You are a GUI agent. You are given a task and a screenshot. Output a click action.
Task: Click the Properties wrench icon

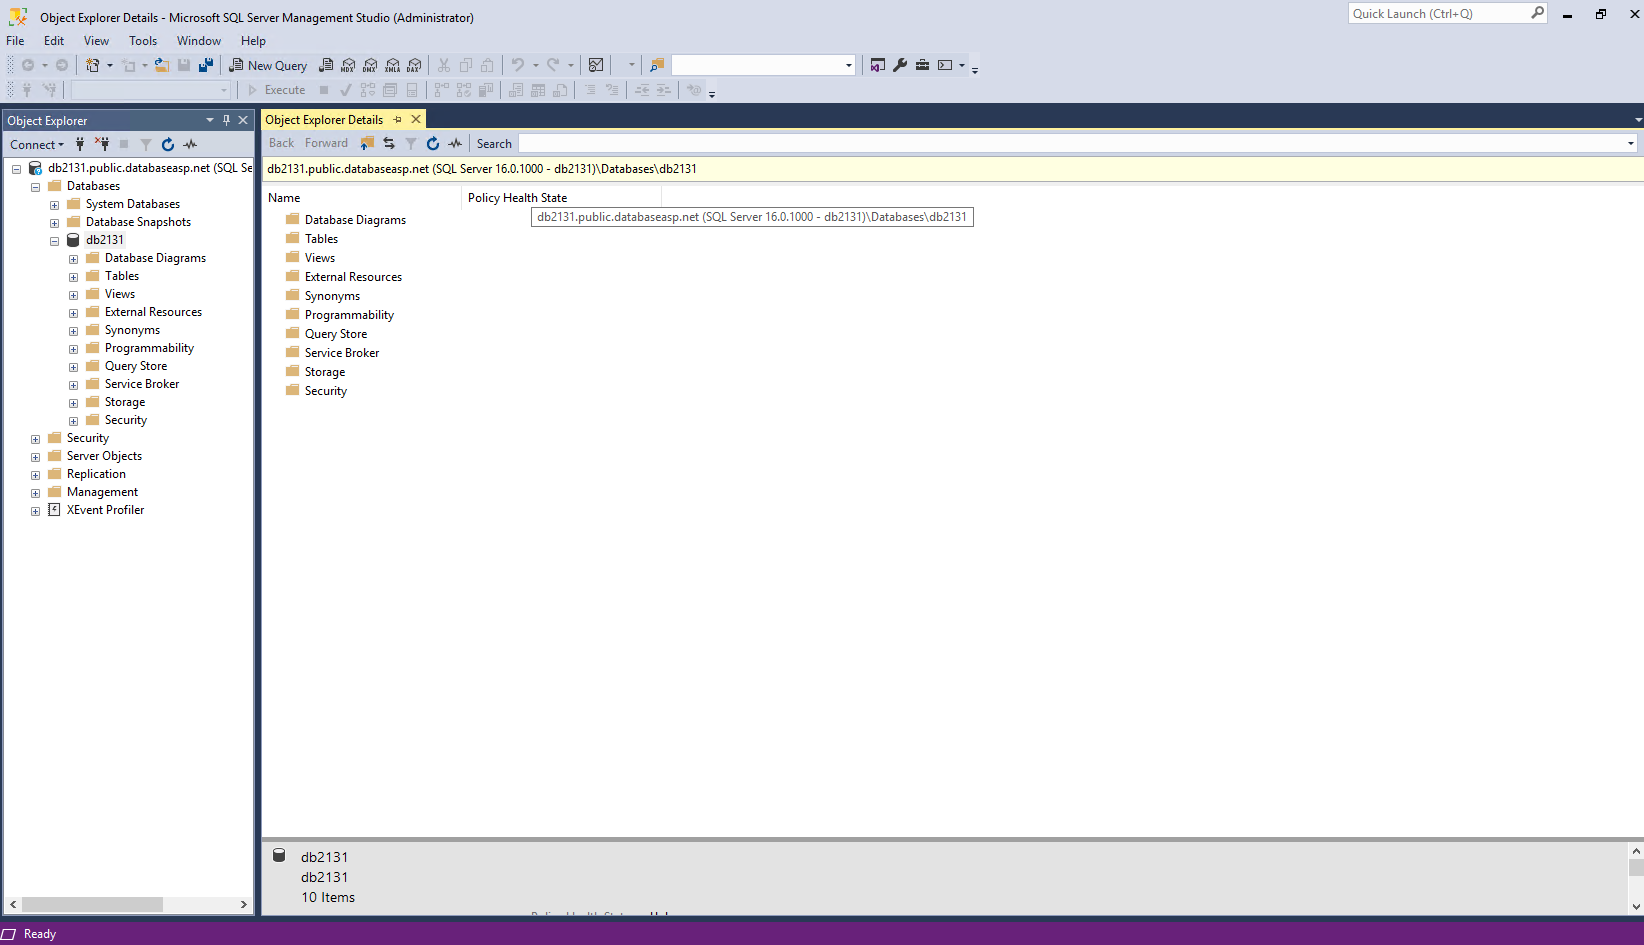pyautogui.click(x=900, y=65)
